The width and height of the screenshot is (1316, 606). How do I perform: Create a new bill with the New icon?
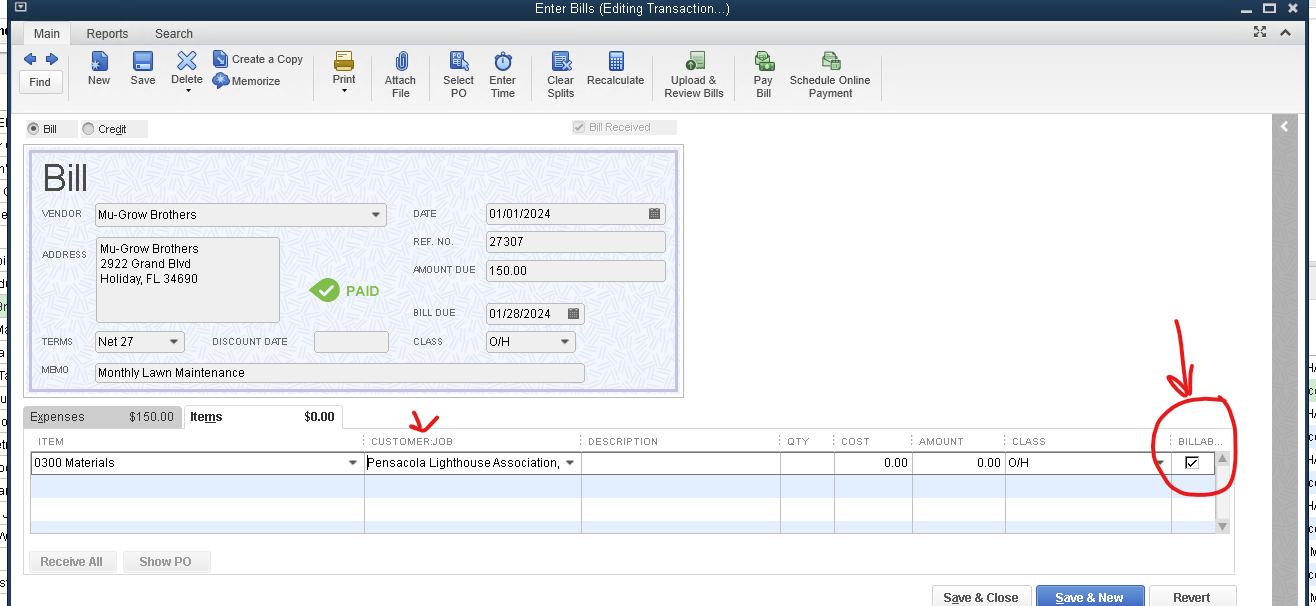pyautogui.click(x=97, y=70)
